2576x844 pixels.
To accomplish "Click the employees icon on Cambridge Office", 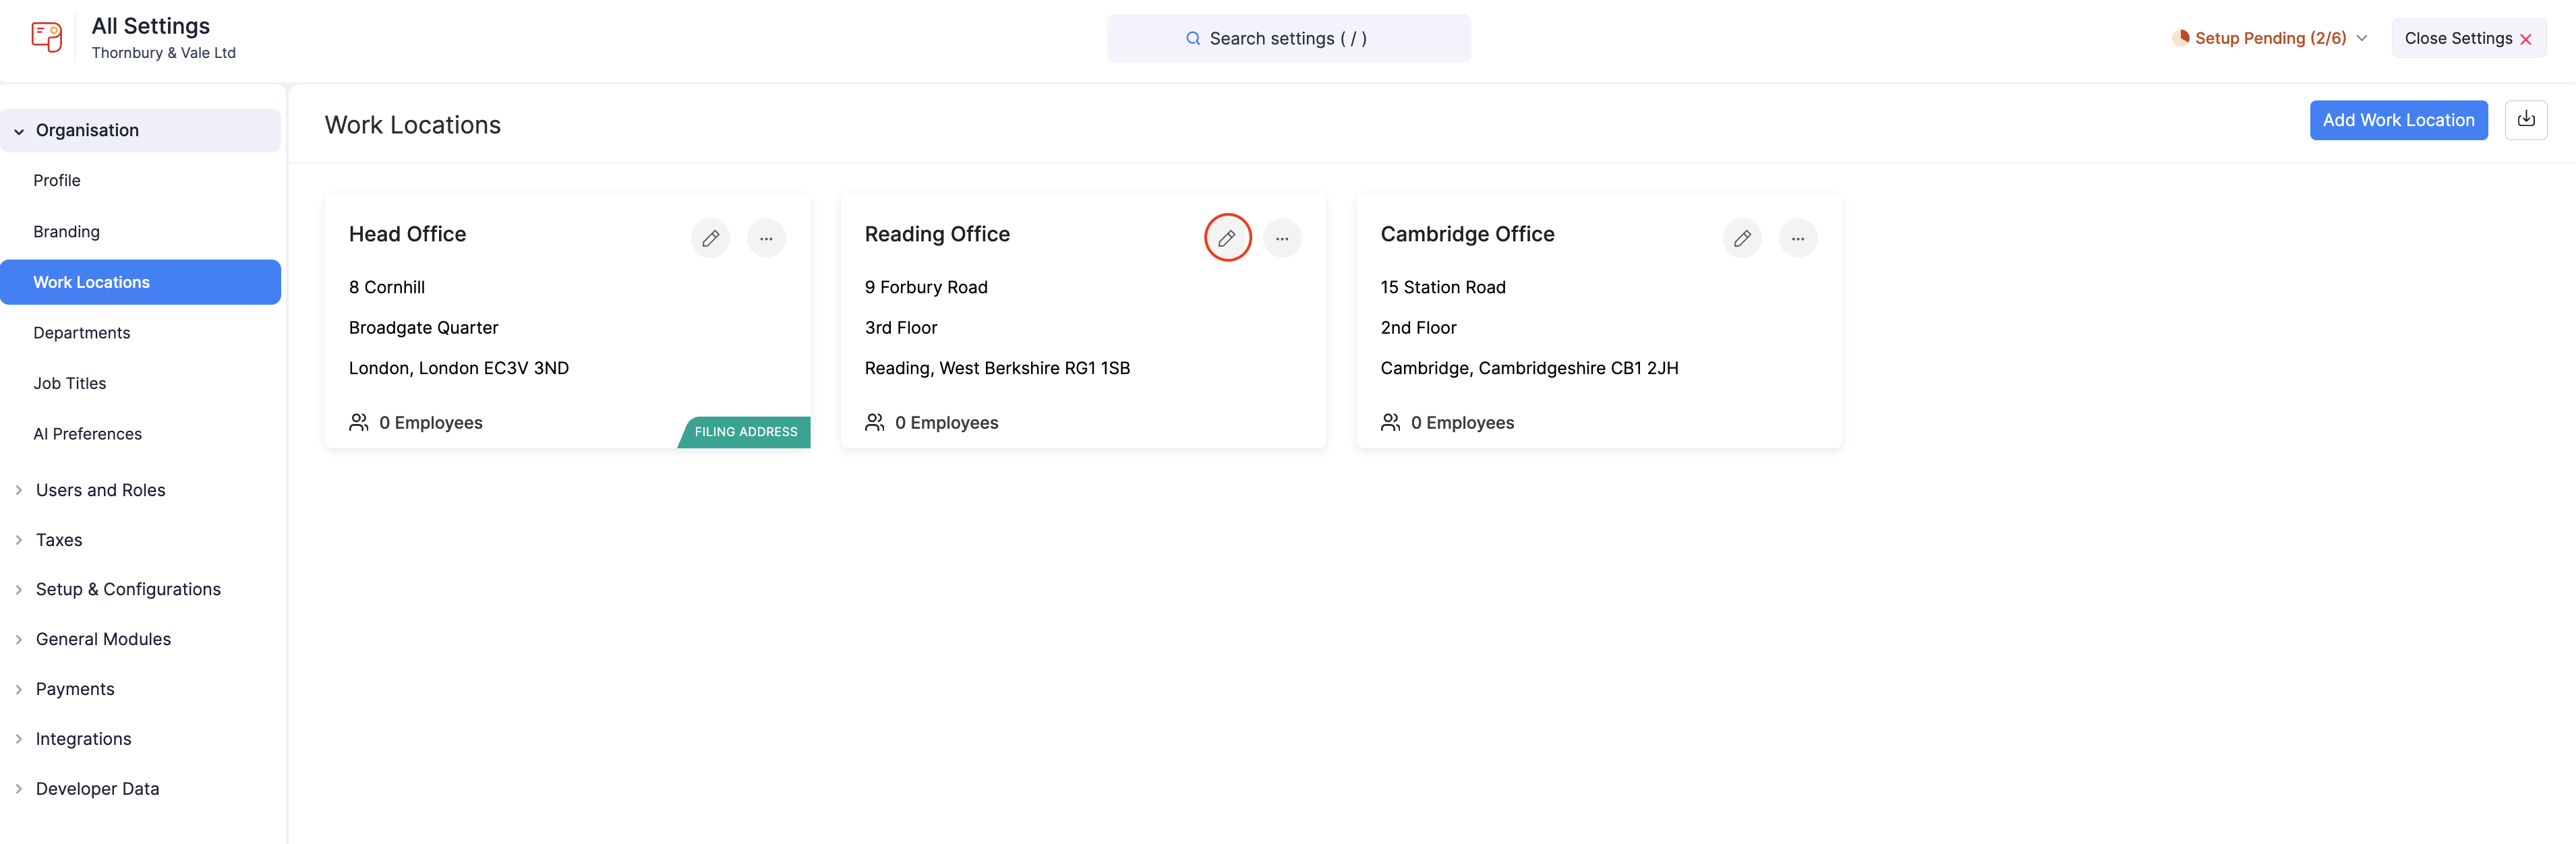I will pos(1390,422).
